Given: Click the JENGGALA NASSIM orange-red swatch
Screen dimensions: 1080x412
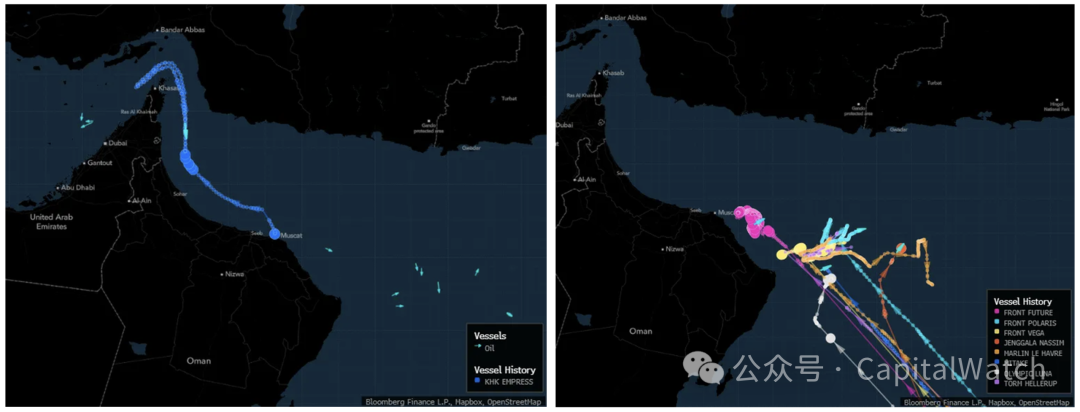Looking at the screenshot, I should coord(998,342).
